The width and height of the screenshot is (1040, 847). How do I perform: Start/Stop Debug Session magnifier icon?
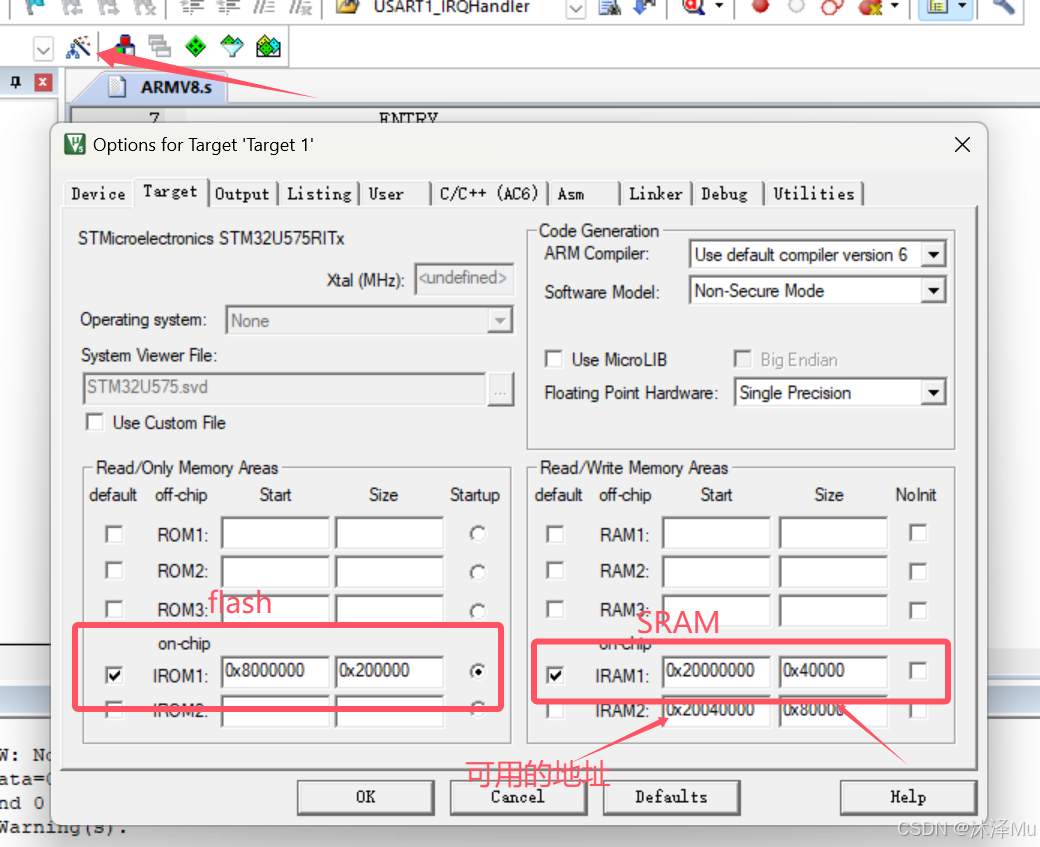(693, 7)
